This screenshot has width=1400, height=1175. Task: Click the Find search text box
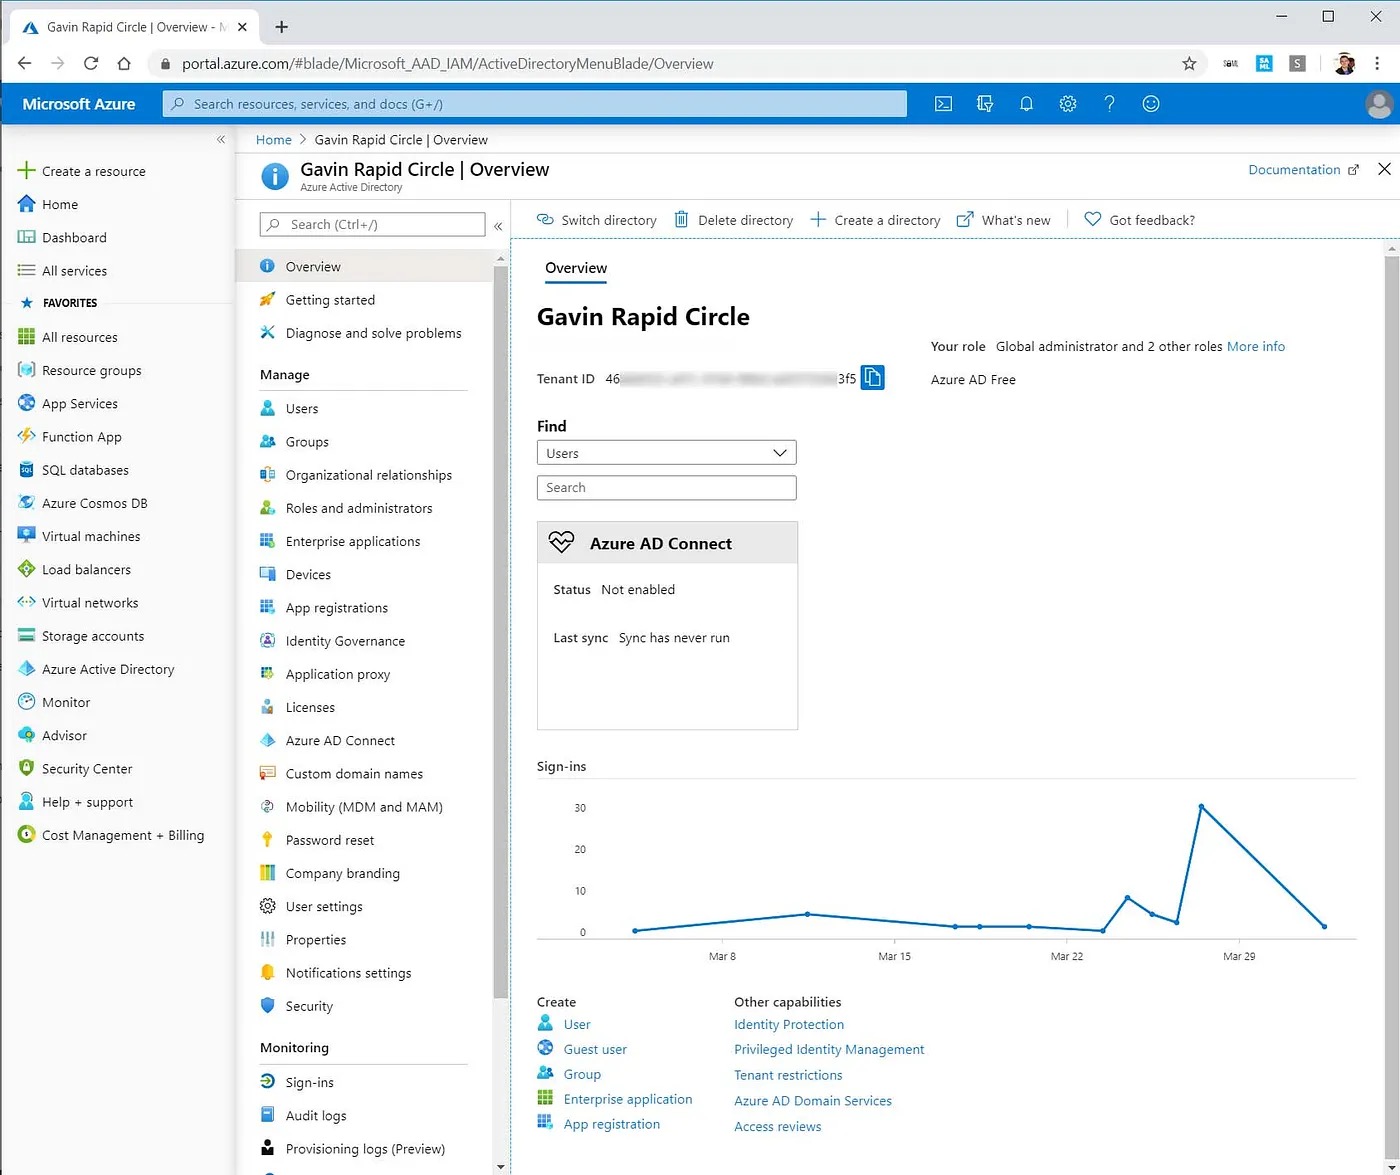[667, 487]
